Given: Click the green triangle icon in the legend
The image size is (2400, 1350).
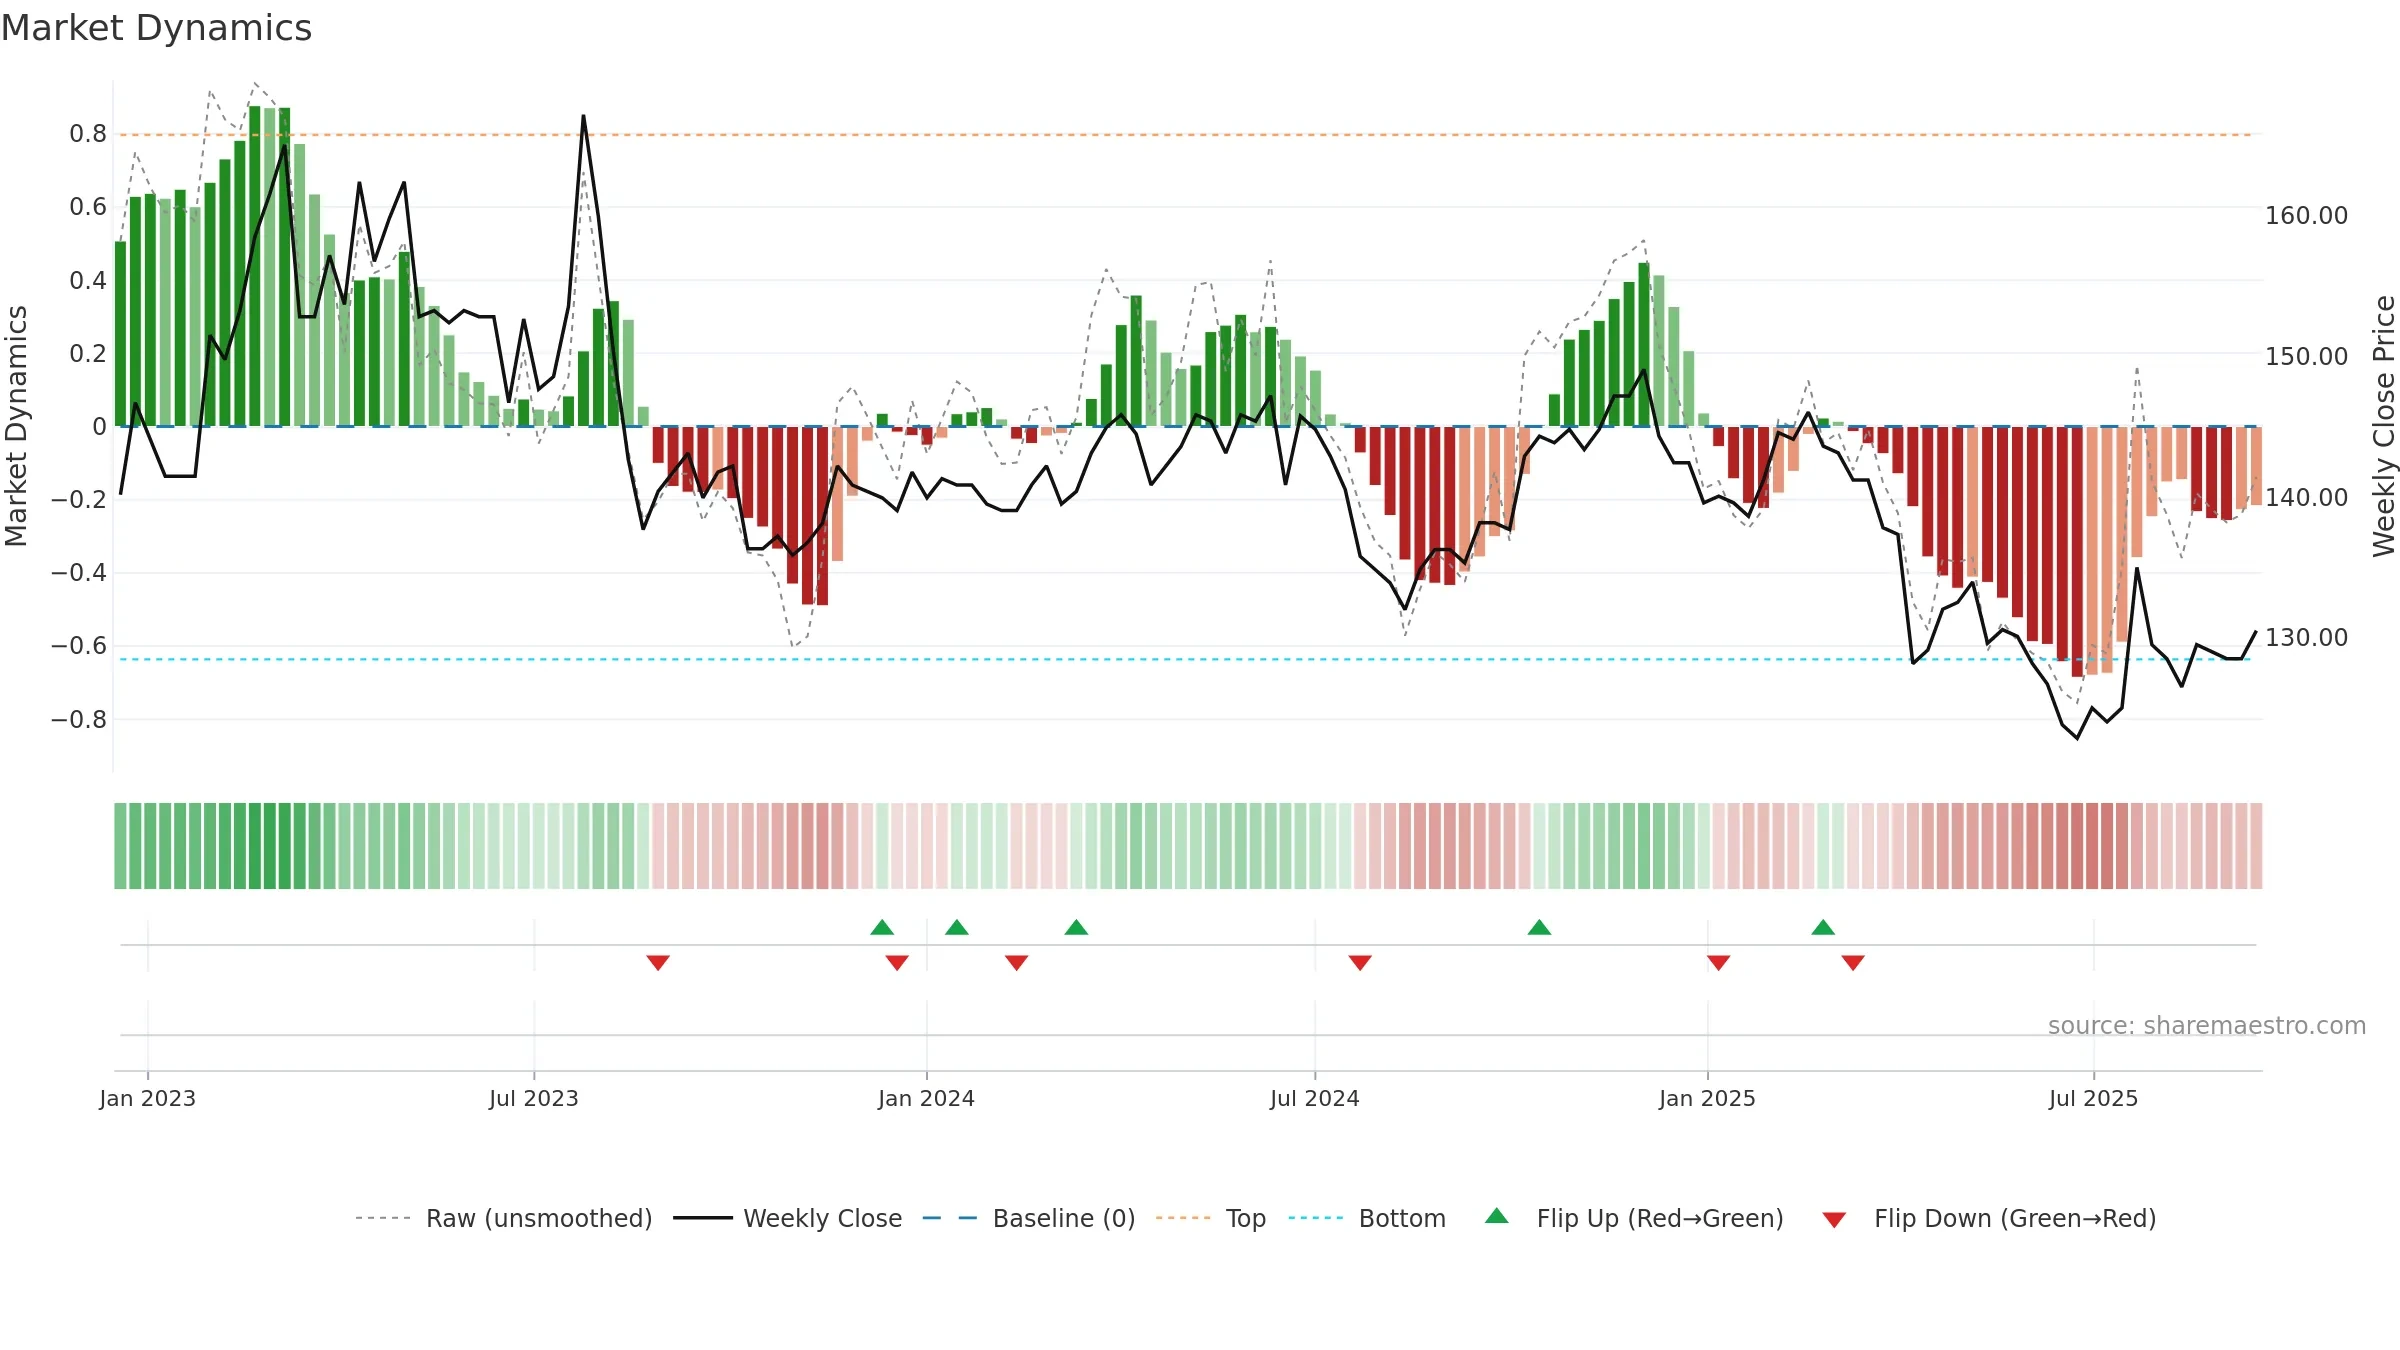Looking at the screenshot, I should coord(1497,1216).
